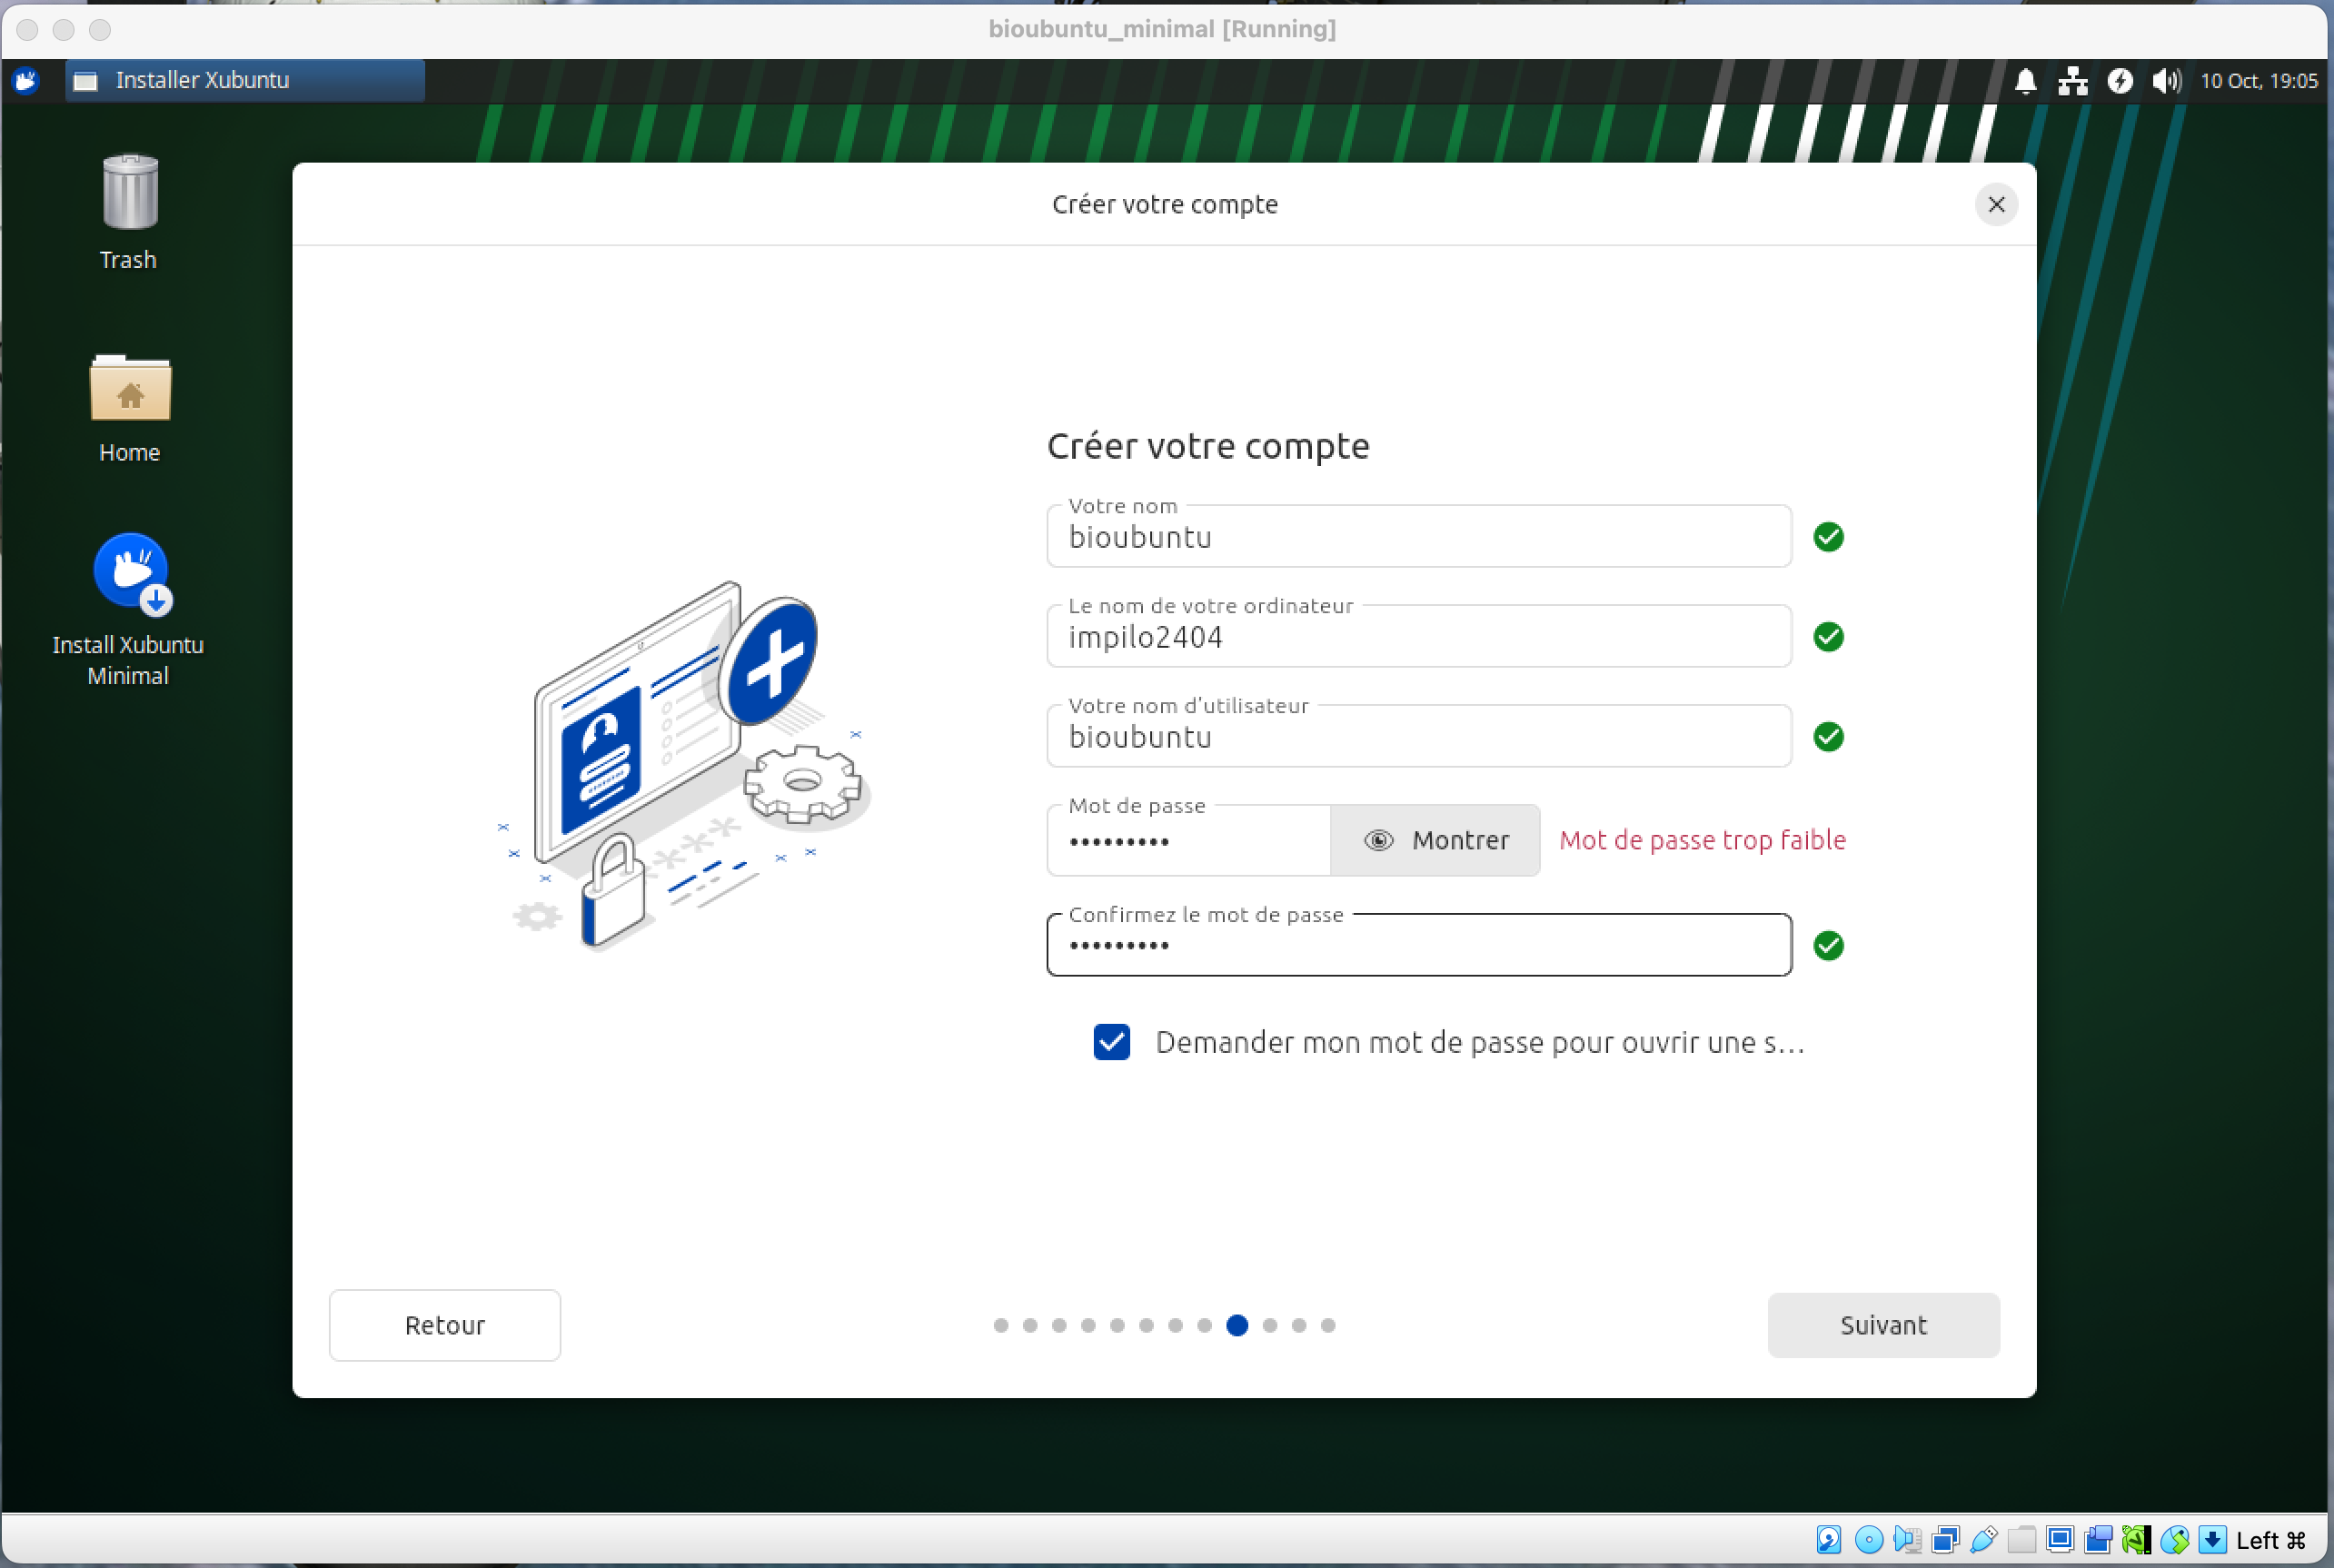Screen dimensions: 2334x1568
Task: Click the Suivant button
Action: (x=1883, y=1325)
